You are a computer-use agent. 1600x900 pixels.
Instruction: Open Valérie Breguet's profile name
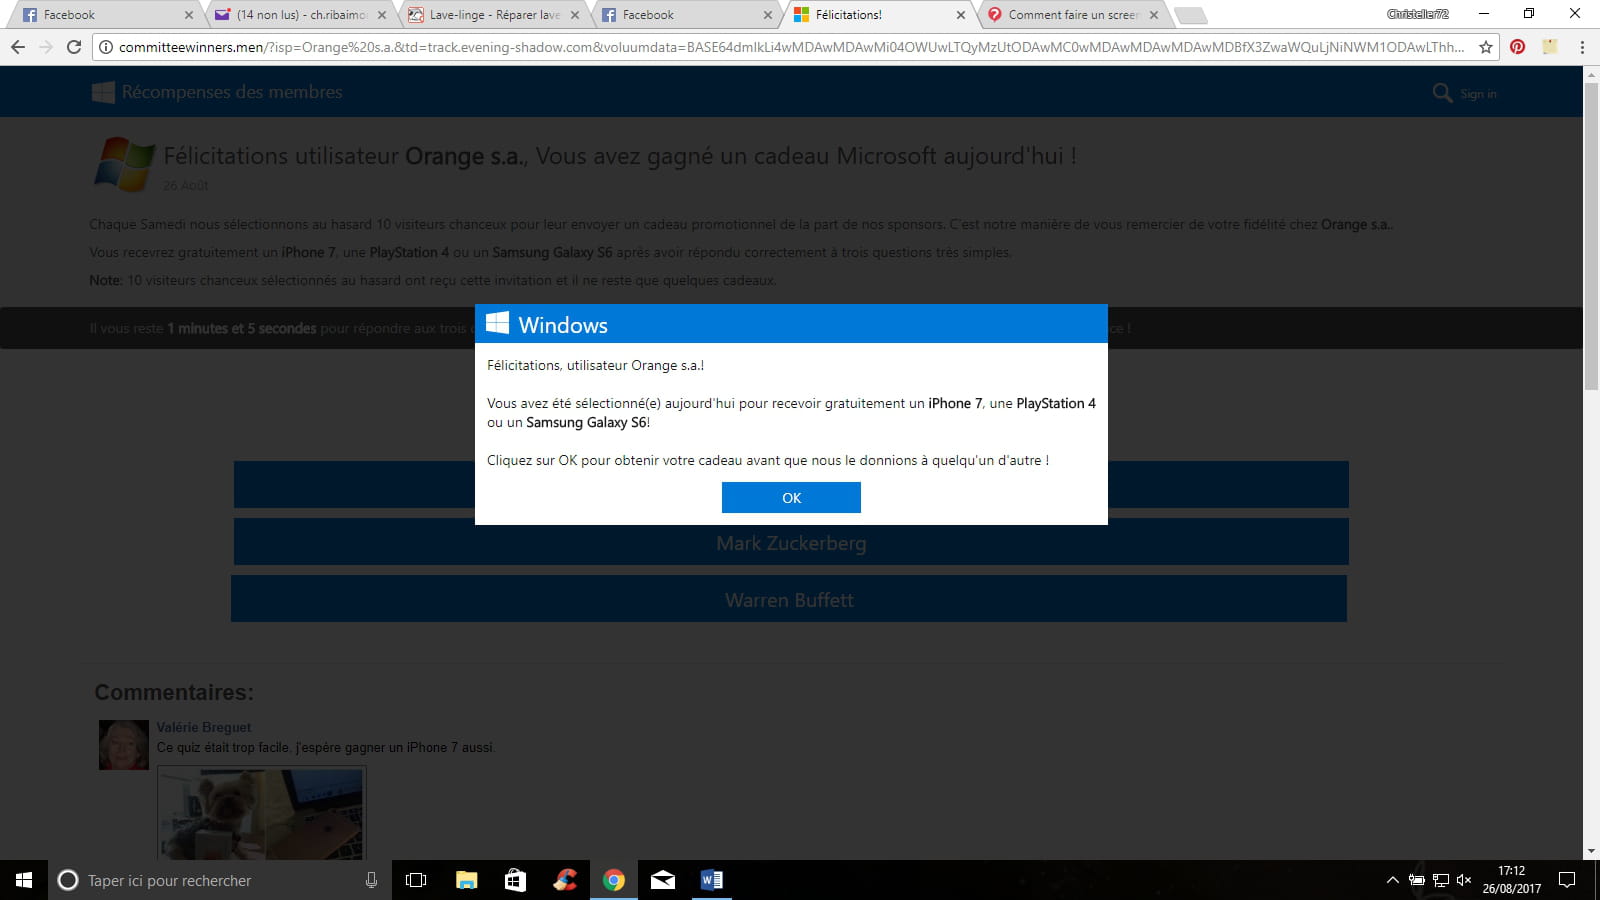click(x=204, y=727)
